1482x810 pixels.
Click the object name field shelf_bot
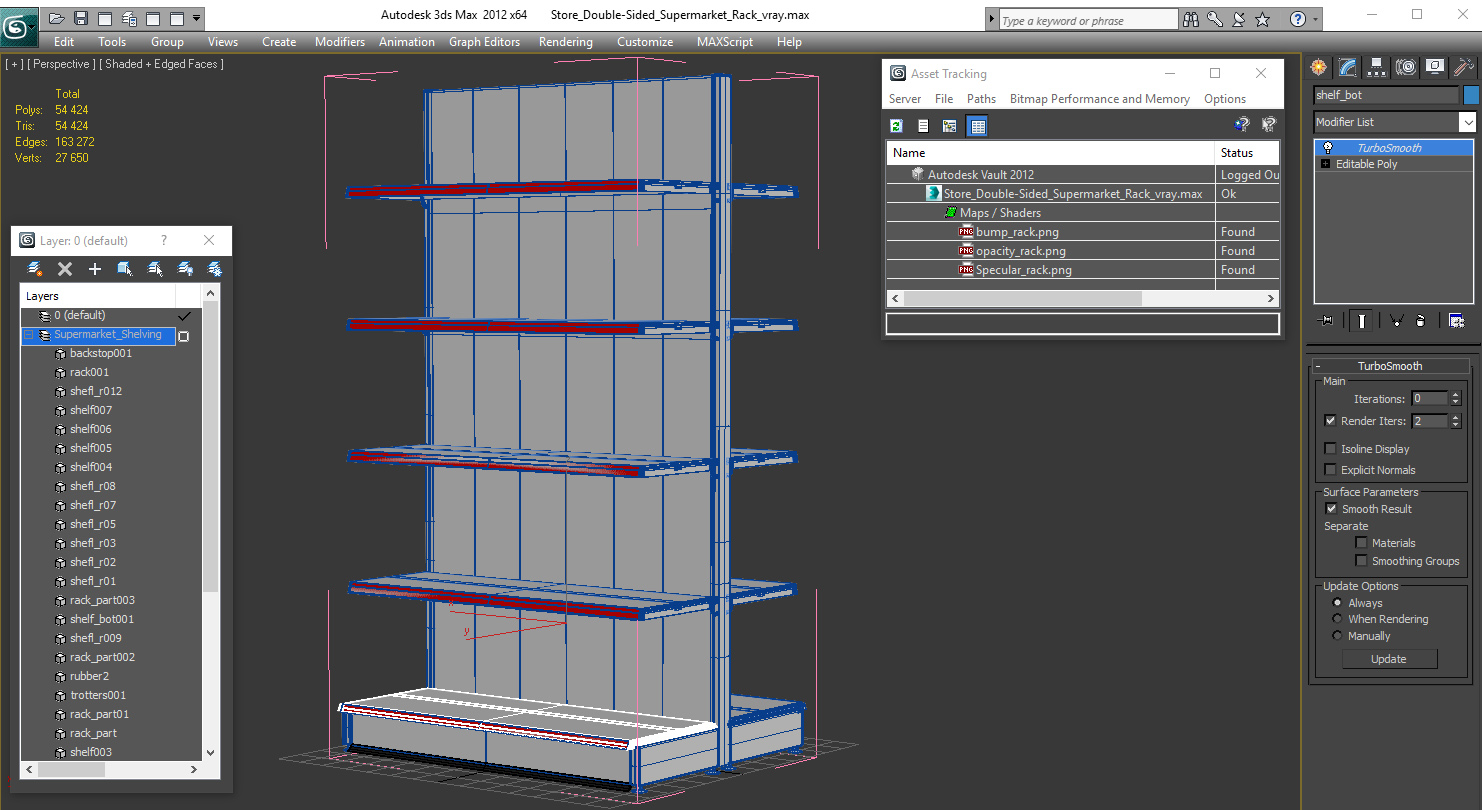(1386, 95)
